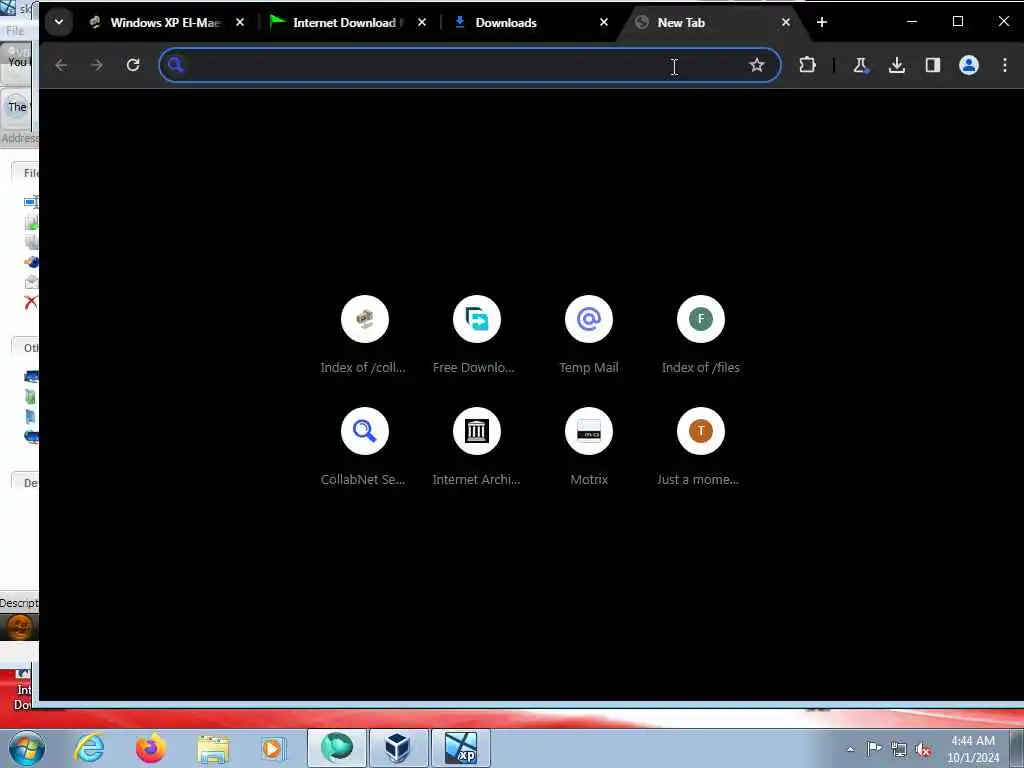Toggle the side panel icon
The width and height of the screenshot is (1024, 768).
[x=933, y=65]
